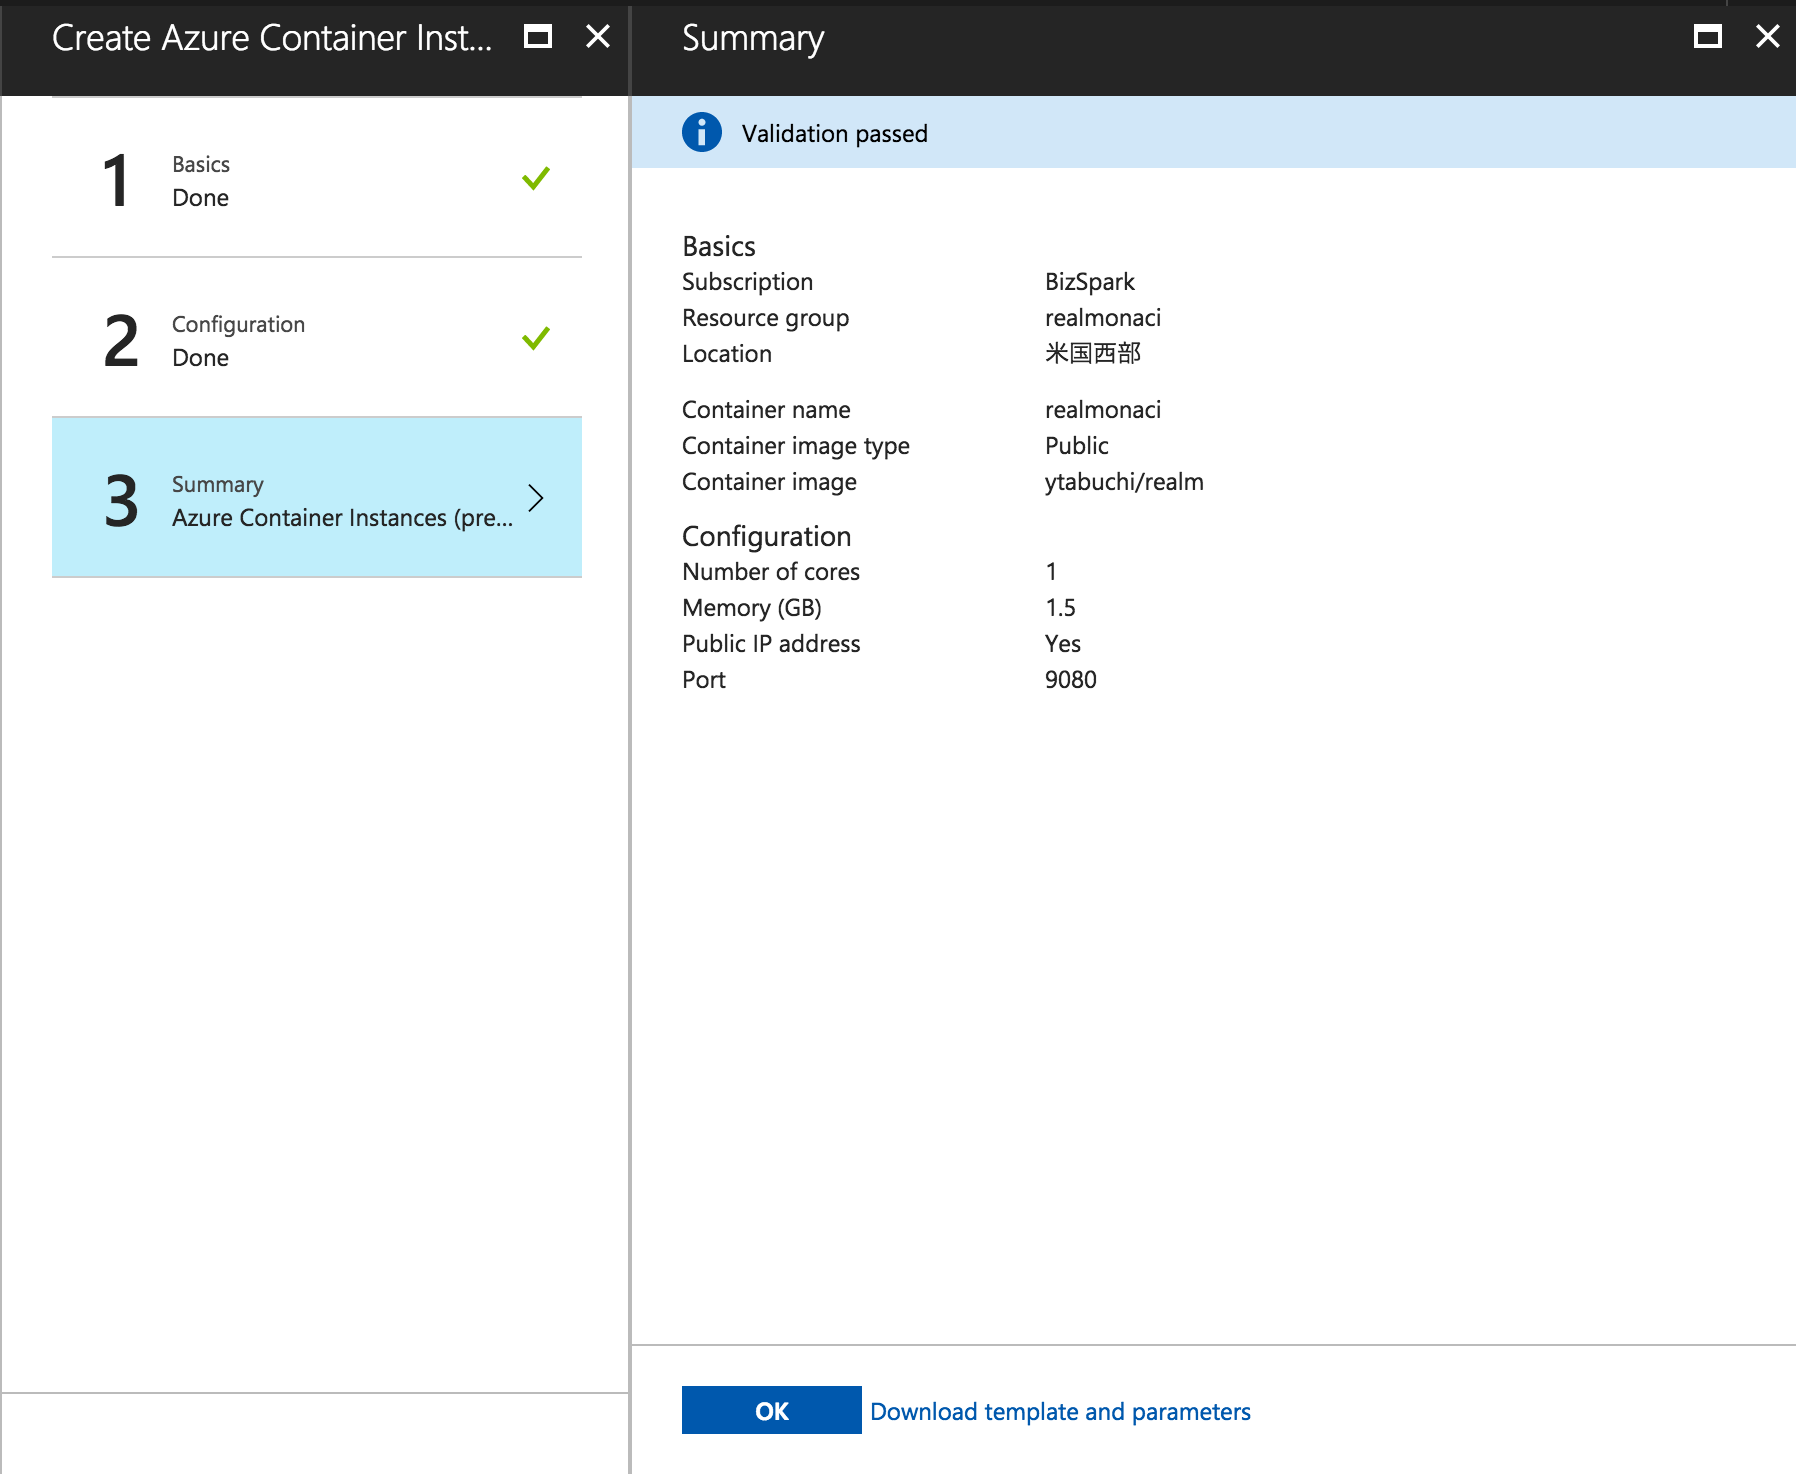Click the Container name label
Image resolution: width=1796 pixels, height=1474 pixels.
[767, 410]
